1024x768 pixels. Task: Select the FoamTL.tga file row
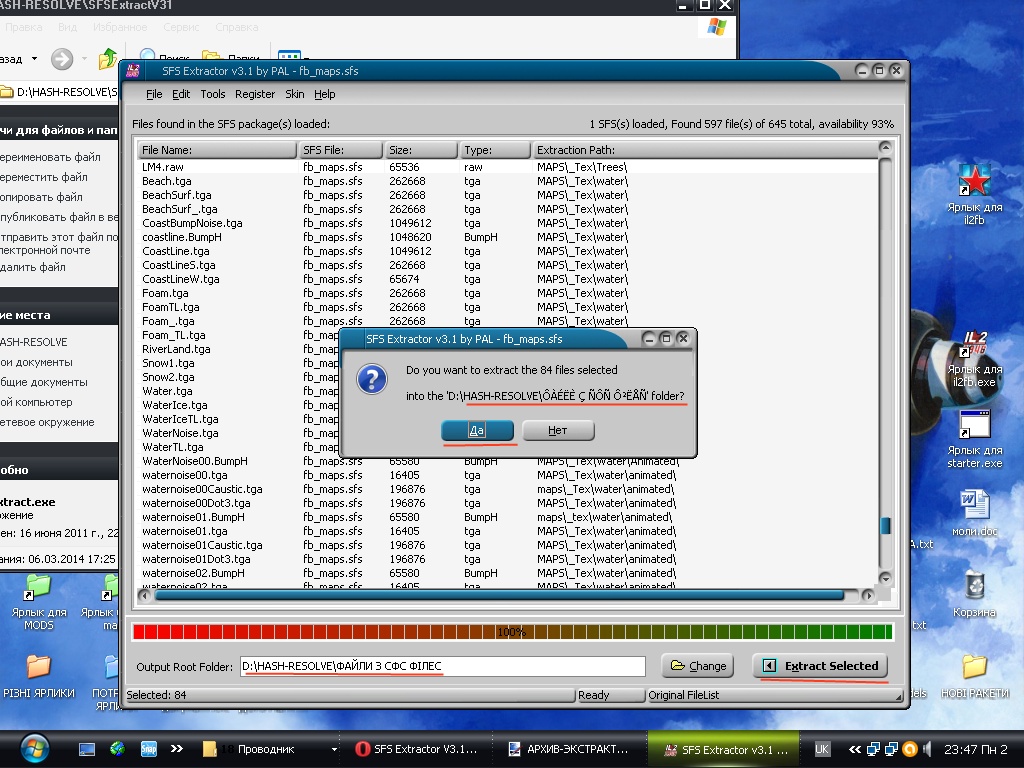click(508, 307)
